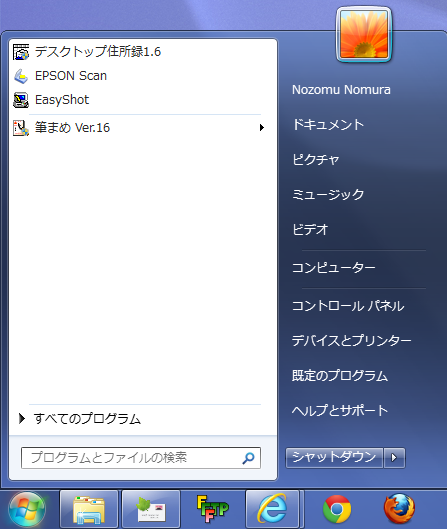
Task: Open the デスクトップ住所録1.6 program icon
Action: click(x=21, y=52)
